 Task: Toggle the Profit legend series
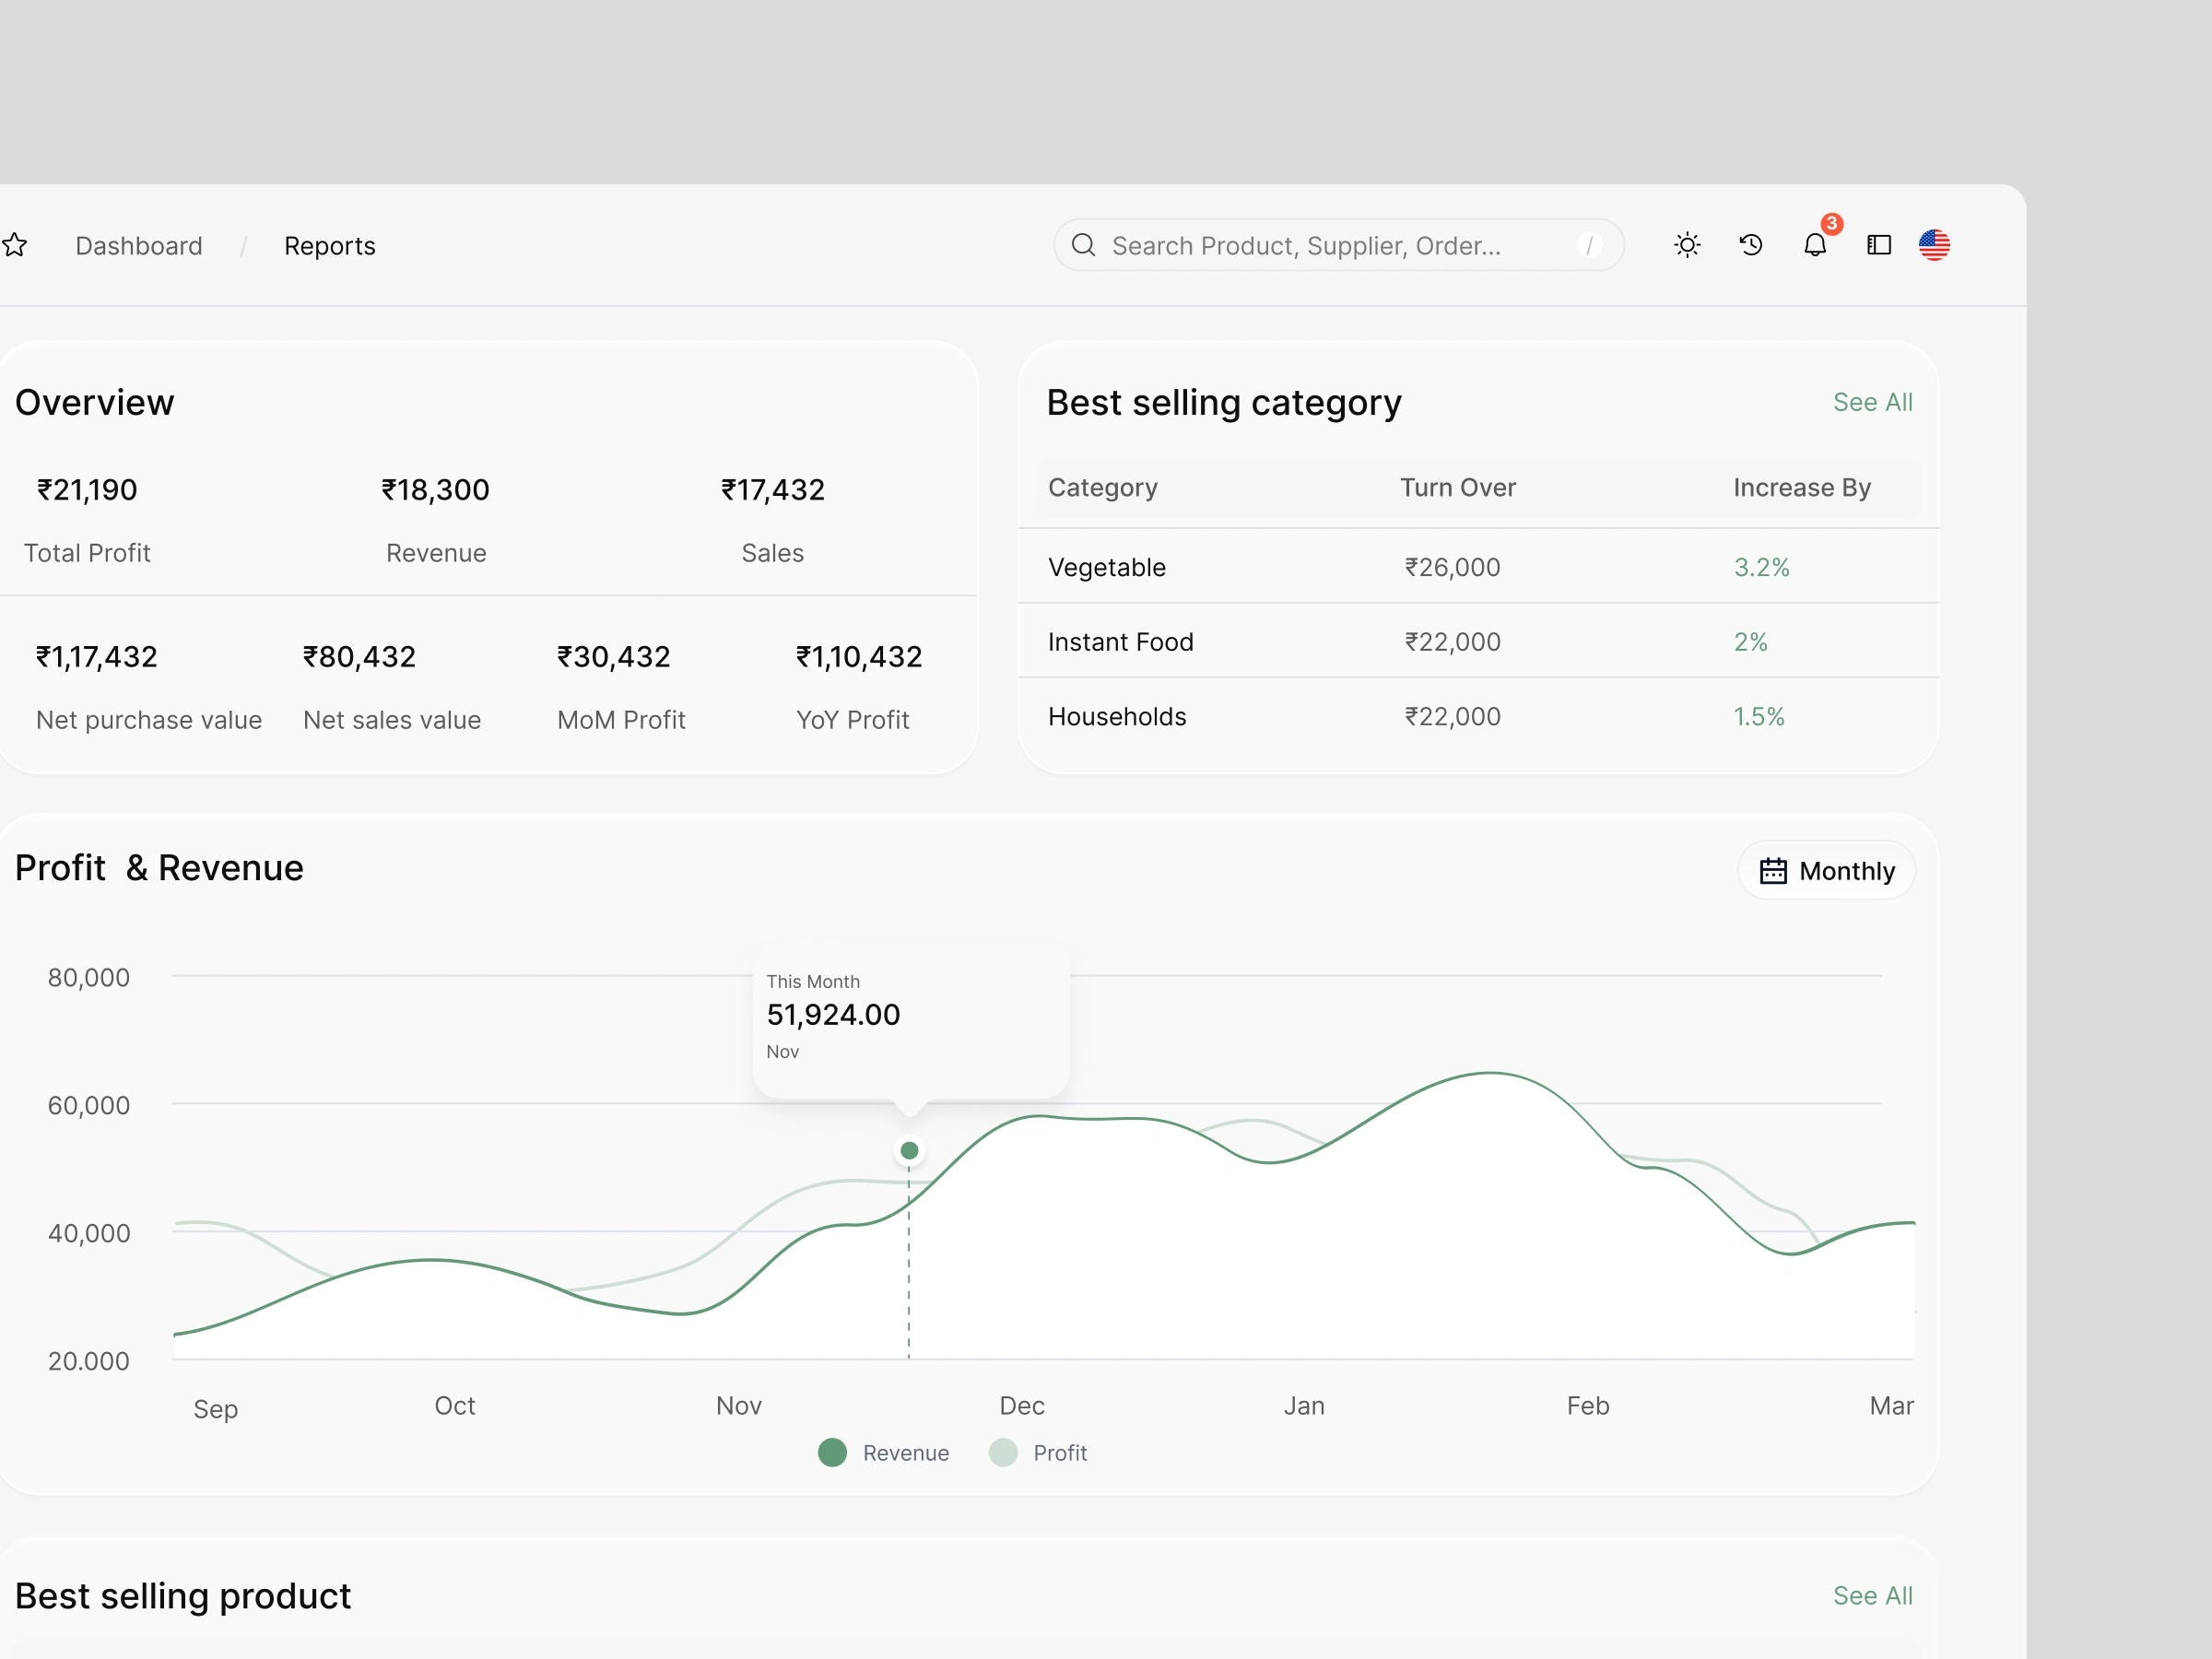pos(1037,1452)
